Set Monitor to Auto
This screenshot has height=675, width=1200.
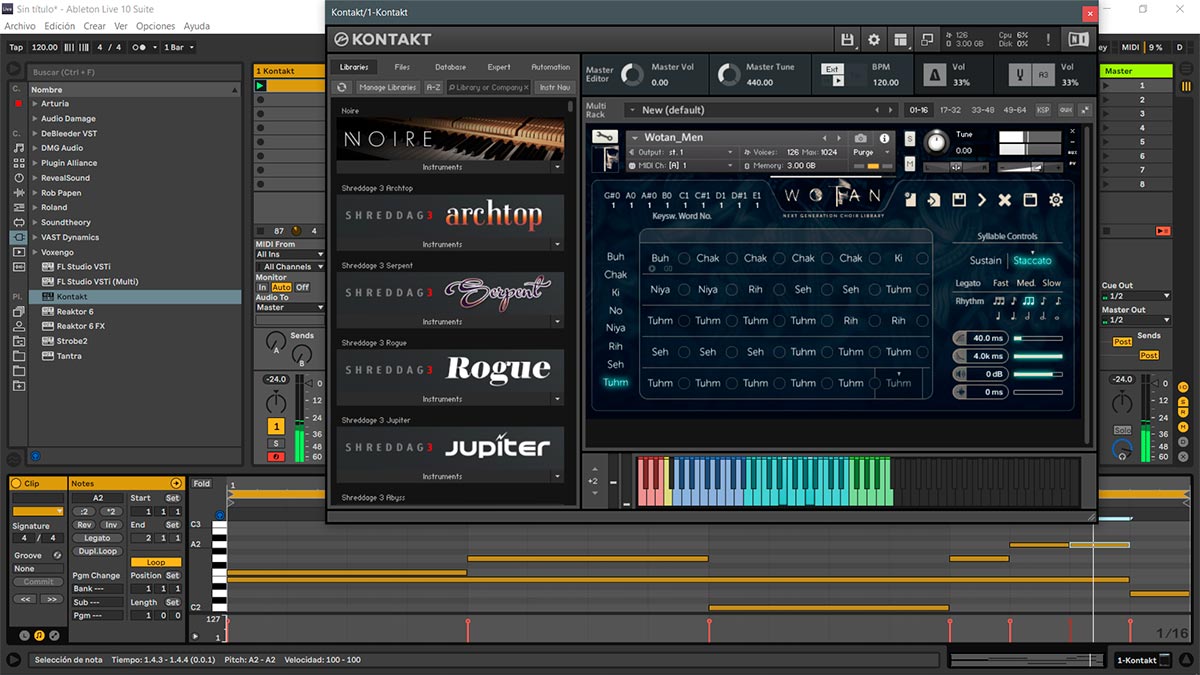point(281,287)
